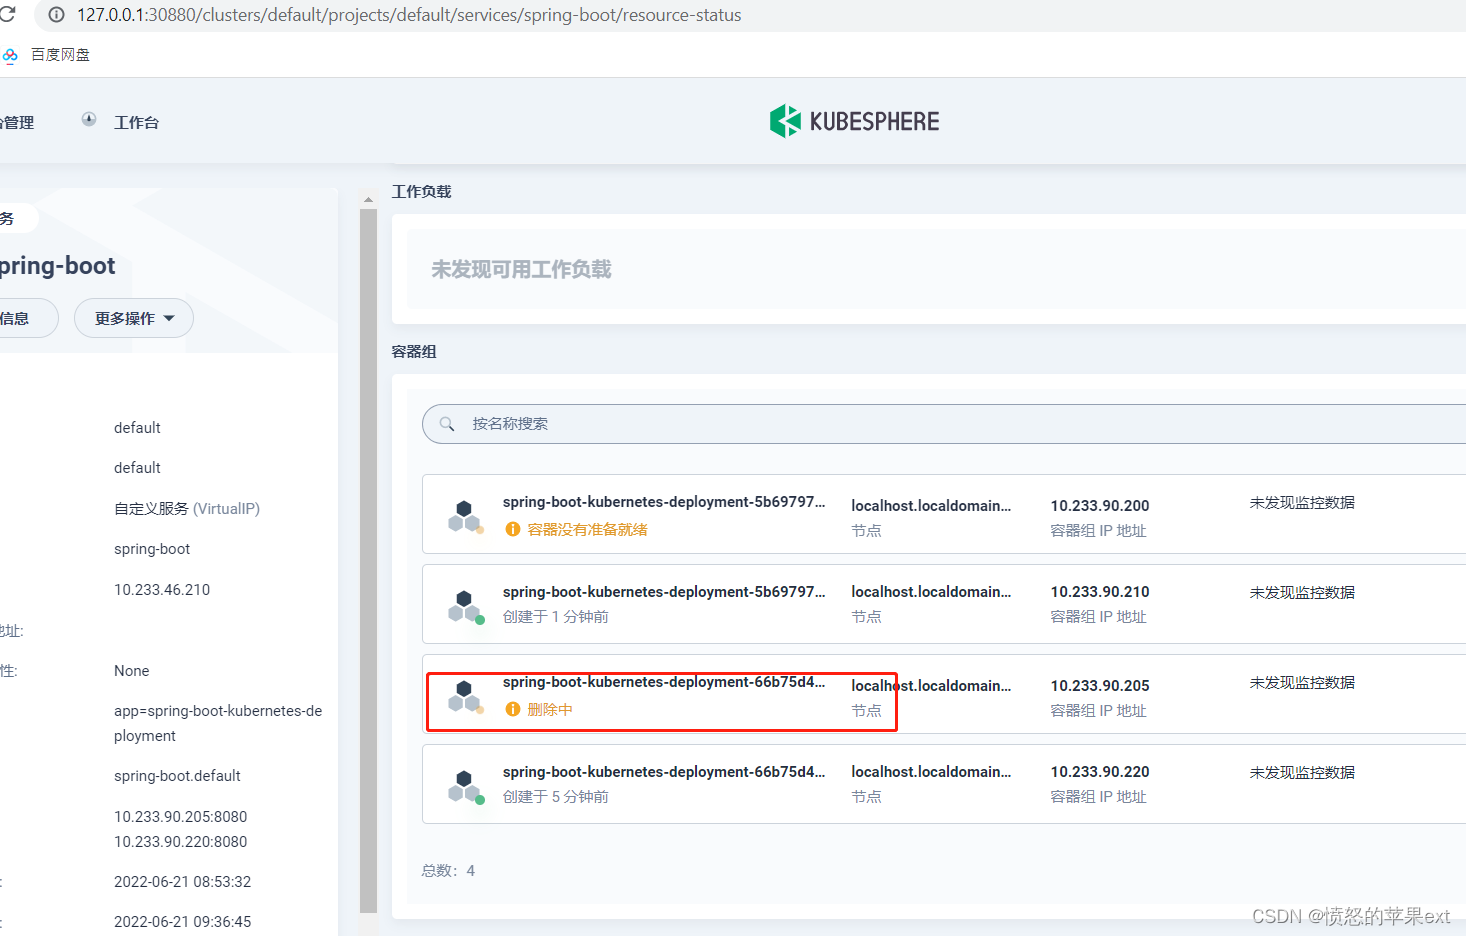The height and width of the screenshot is (936, 1466).
Task: Click IP address 10.233.90.210
Action: (1100, 592)
